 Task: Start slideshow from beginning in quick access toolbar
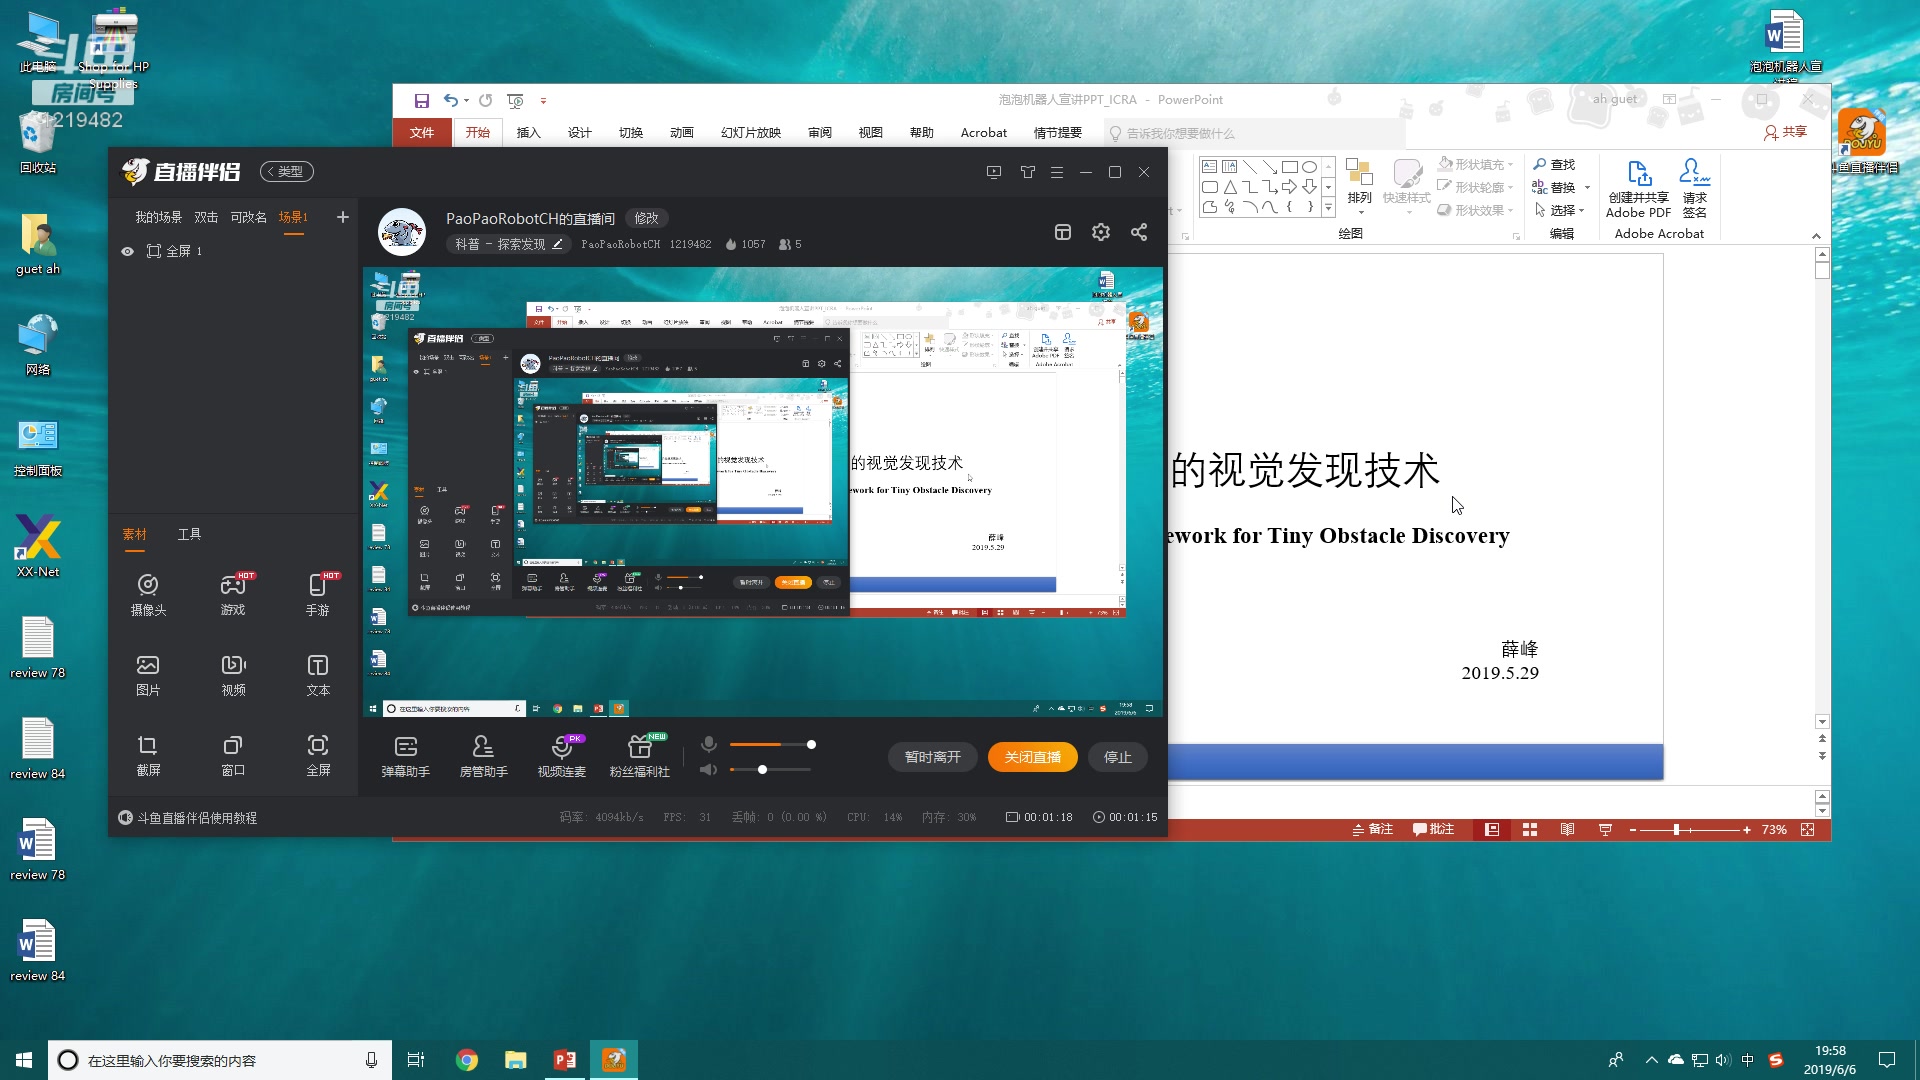coord(516,100)
